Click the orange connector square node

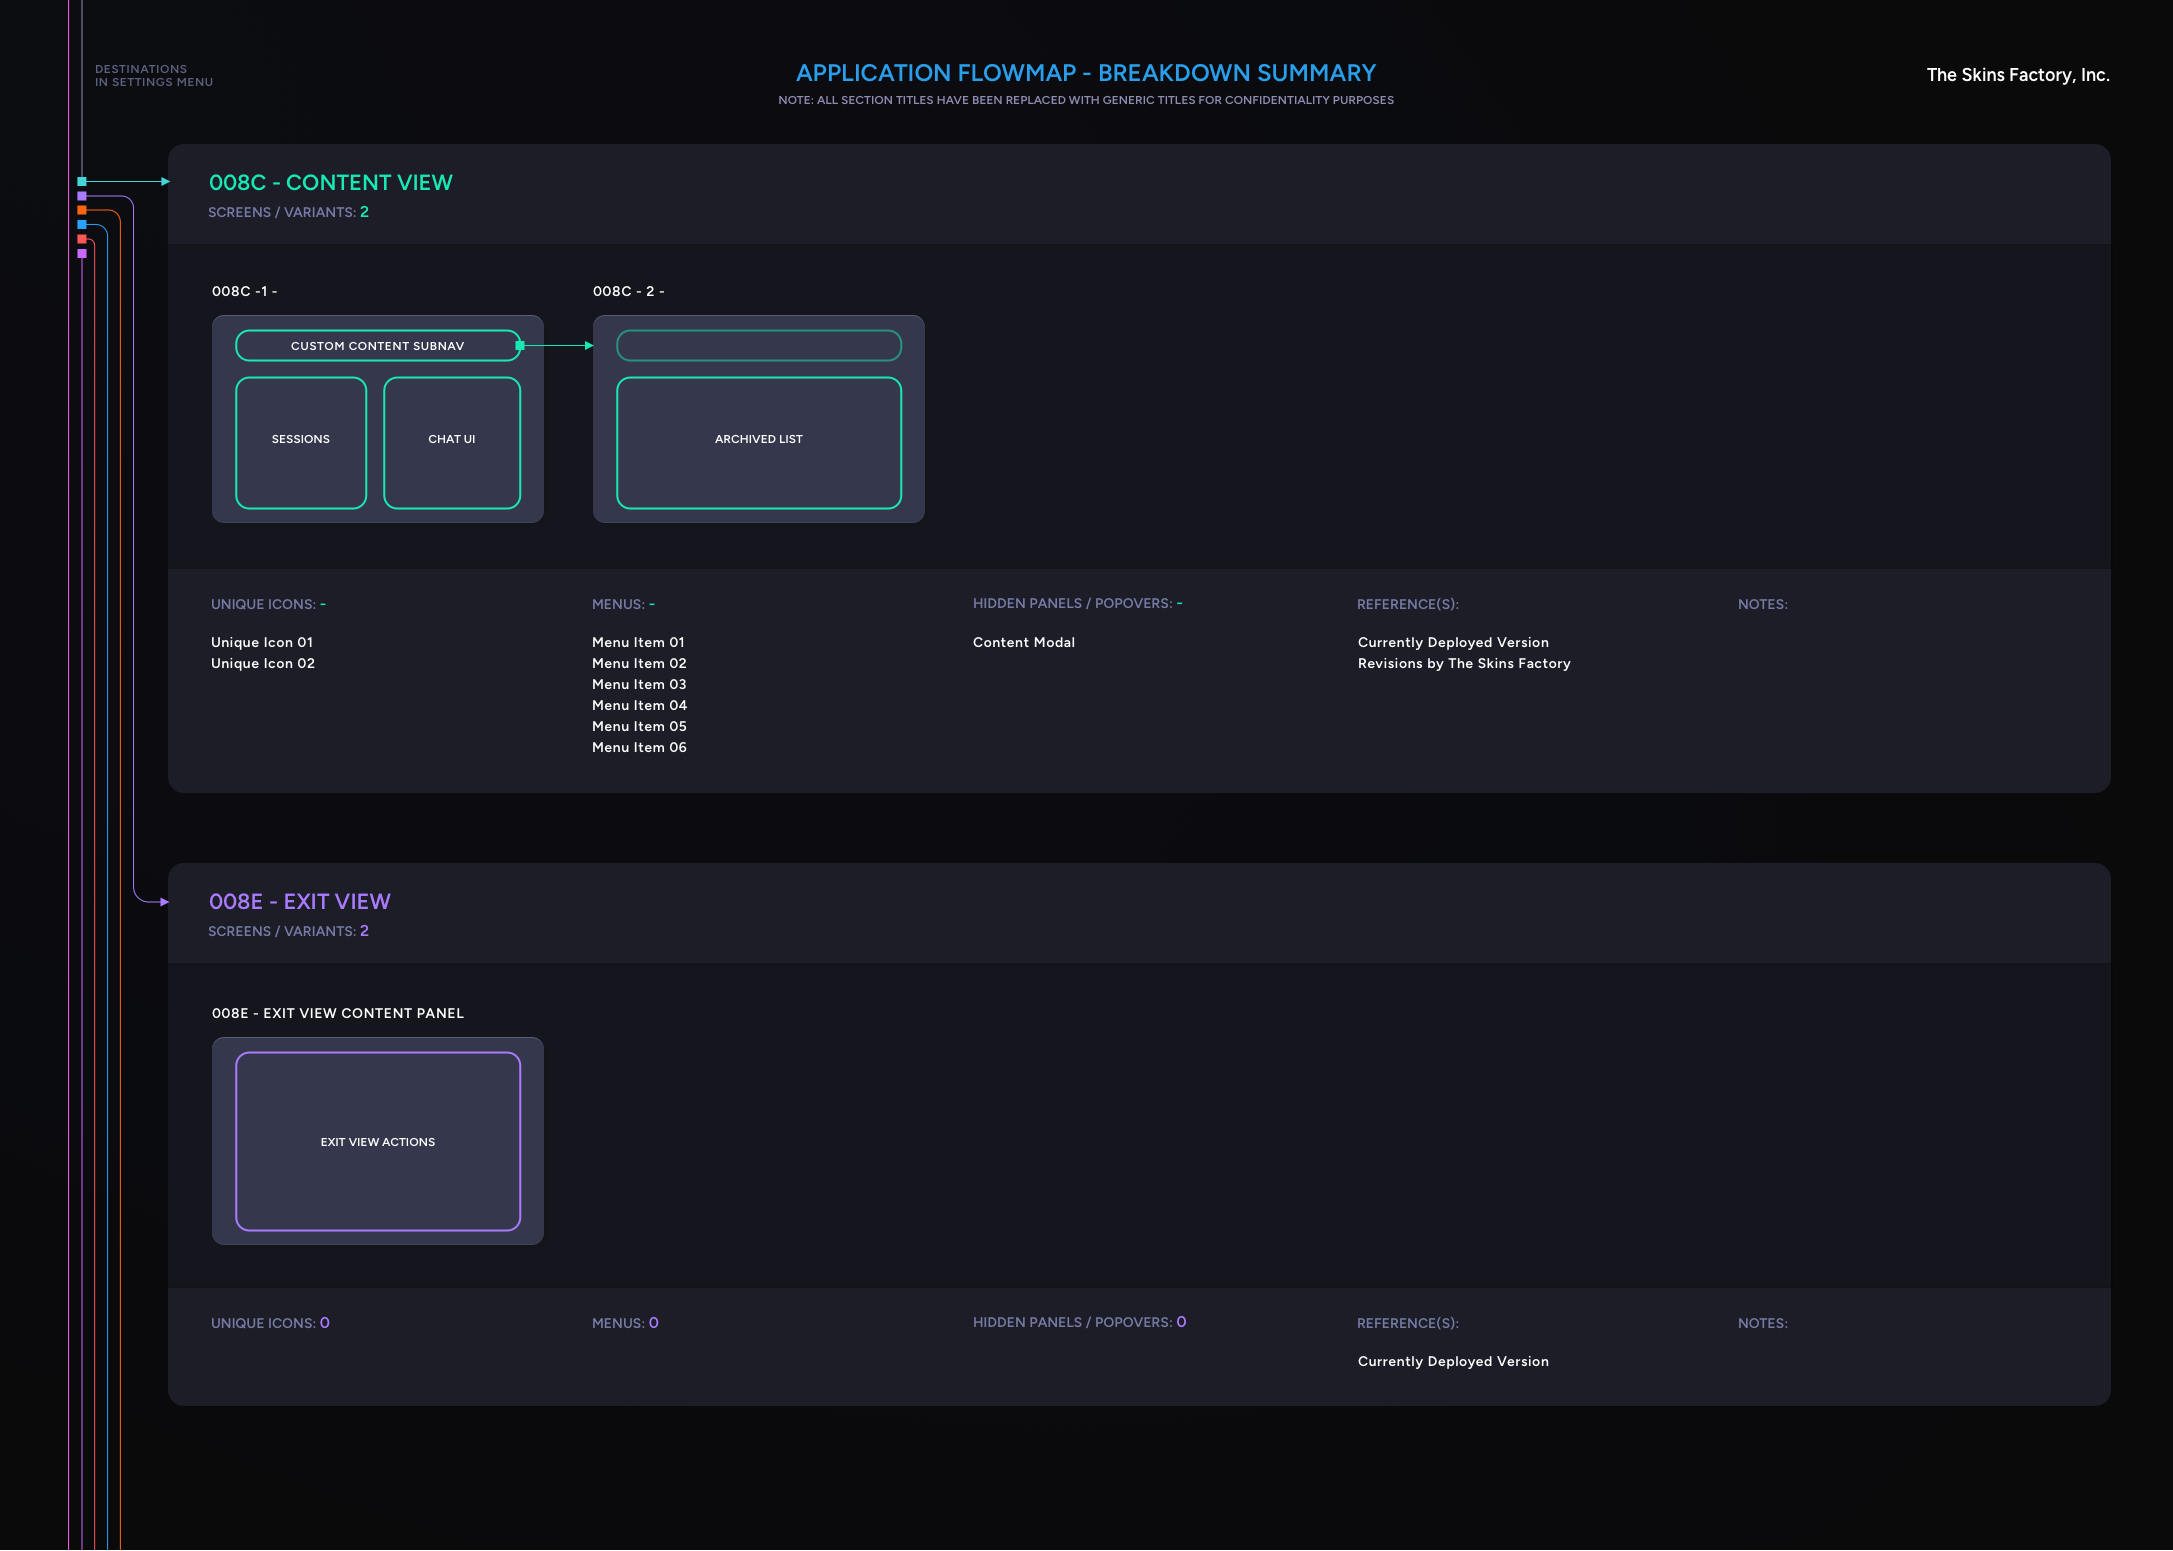(x=82, y=210)
